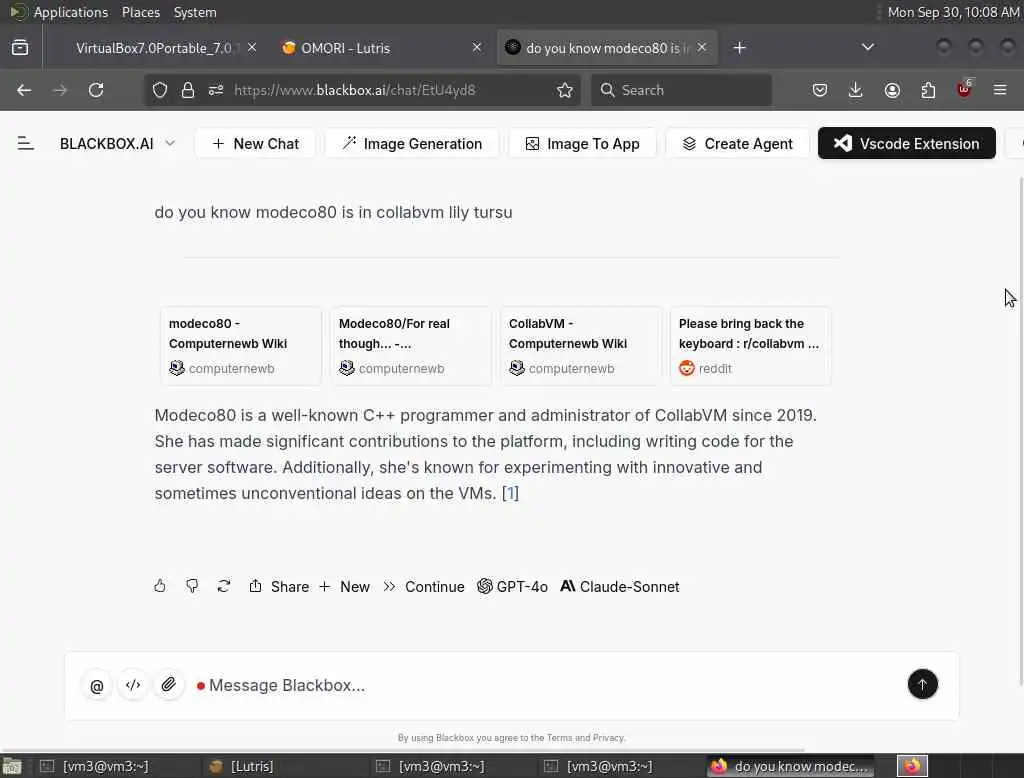Share this chat response
The width and height of the screenshot is (1024, 778).
(x=279, y=587)
